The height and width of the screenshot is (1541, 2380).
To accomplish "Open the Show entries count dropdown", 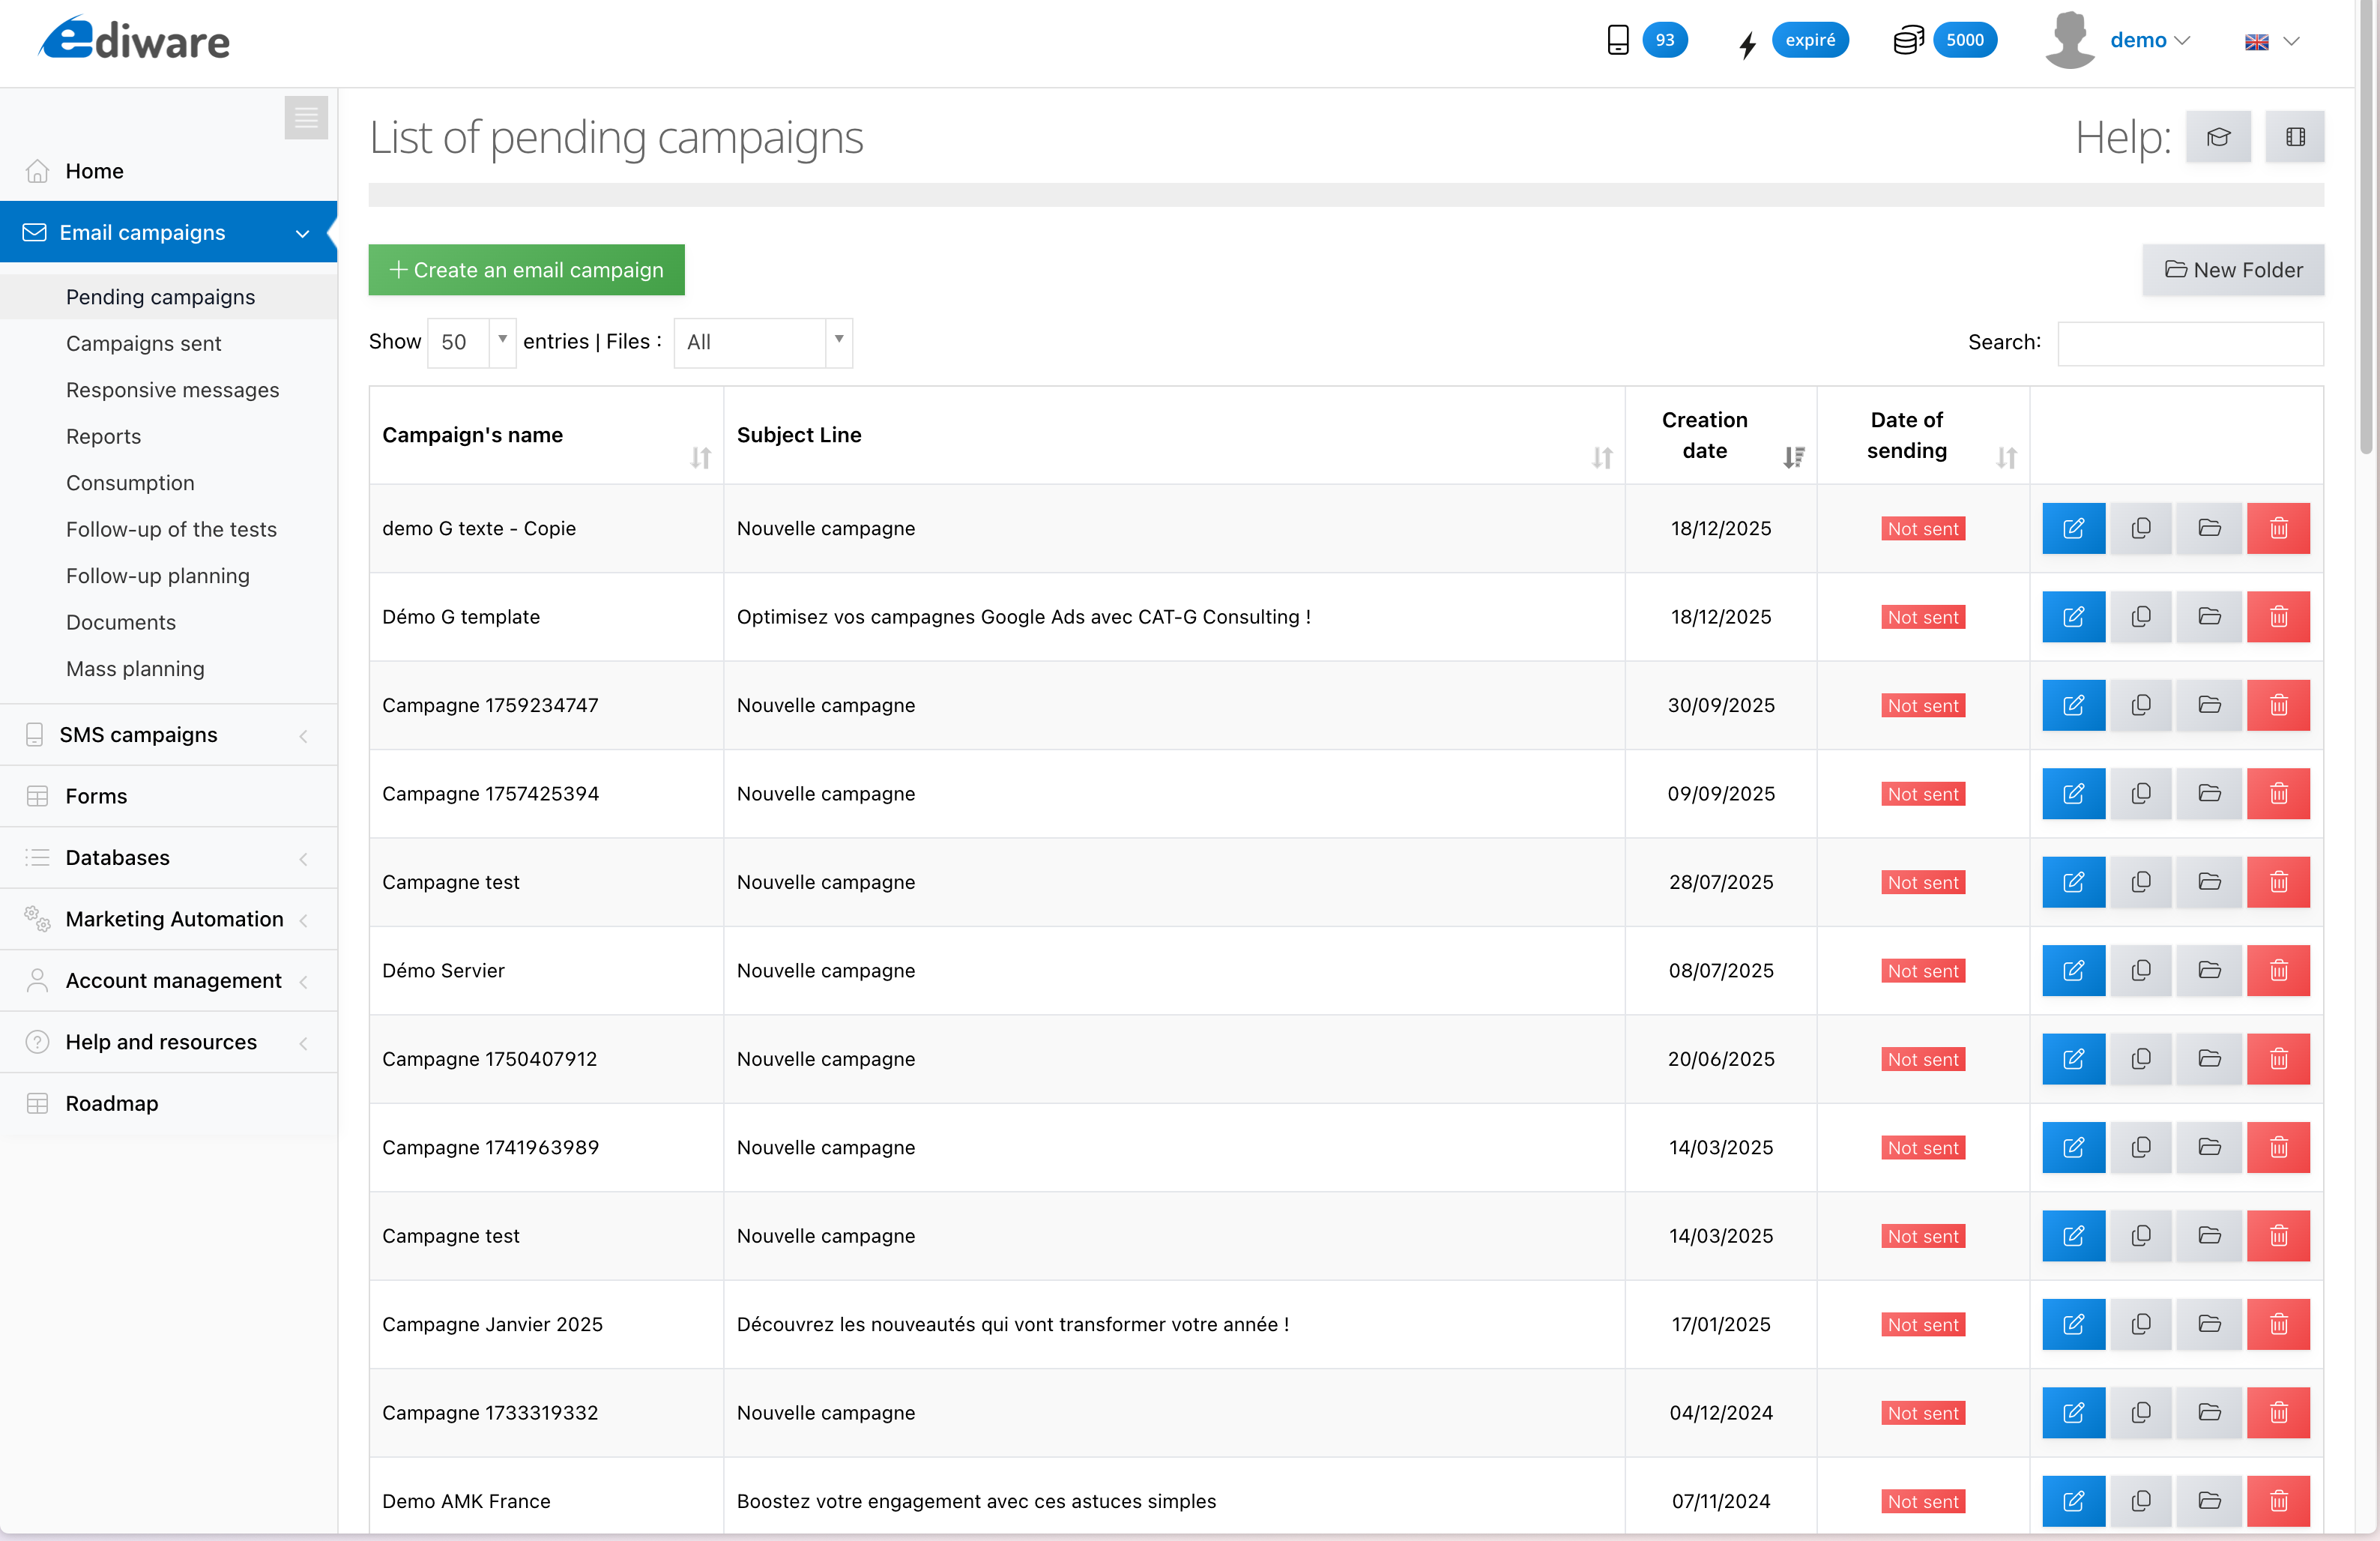I will (x=471, y=342).
